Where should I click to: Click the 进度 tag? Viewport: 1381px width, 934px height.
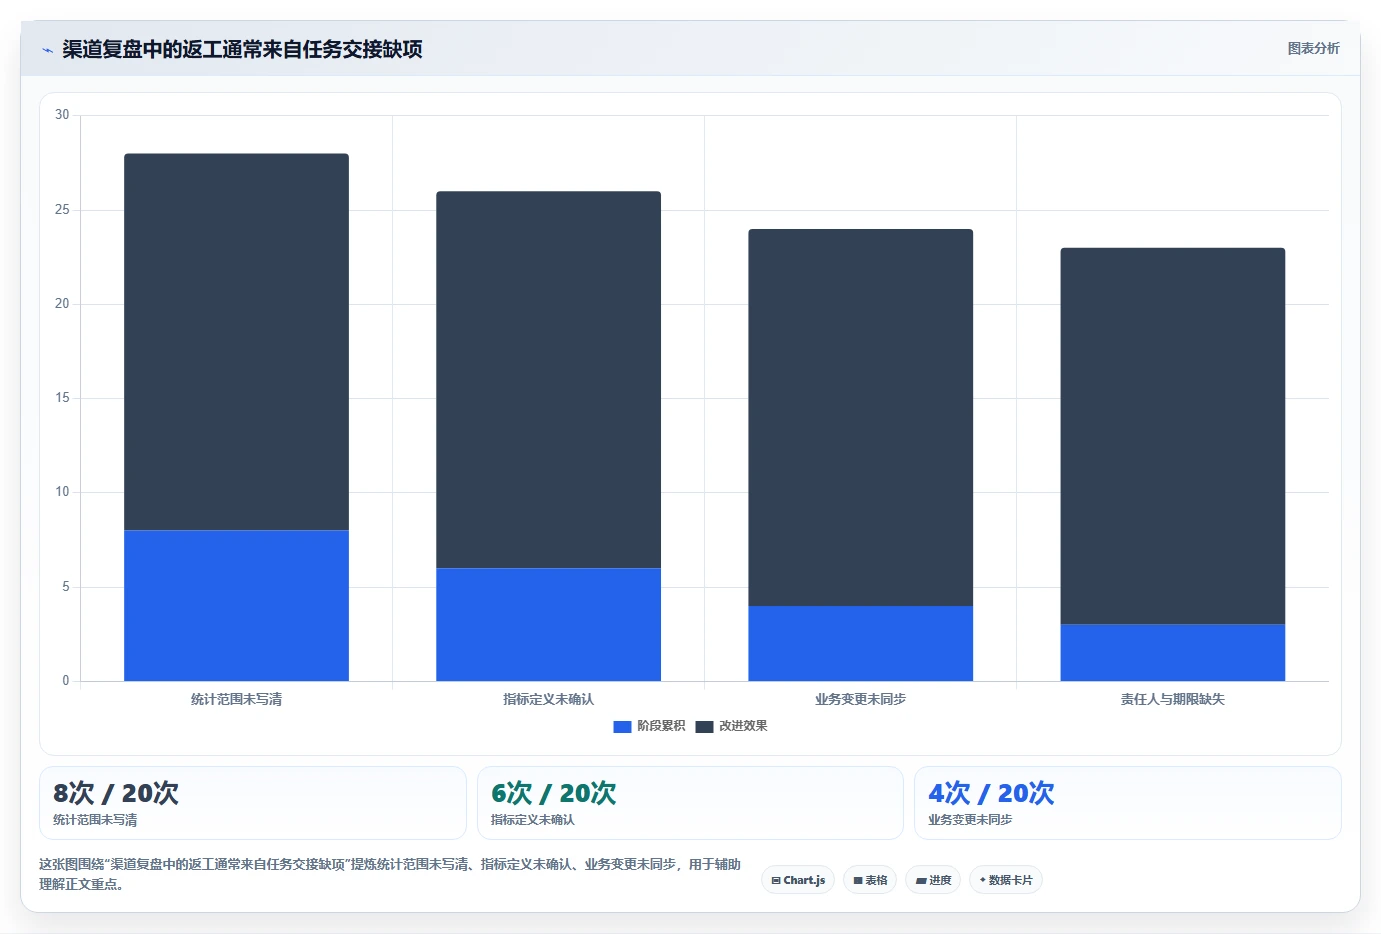coord(933,880)
